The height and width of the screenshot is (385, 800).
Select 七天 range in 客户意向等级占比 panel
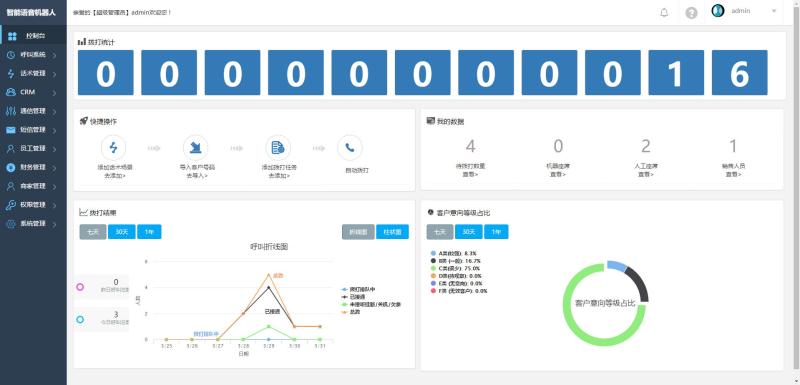pos(440,232)
